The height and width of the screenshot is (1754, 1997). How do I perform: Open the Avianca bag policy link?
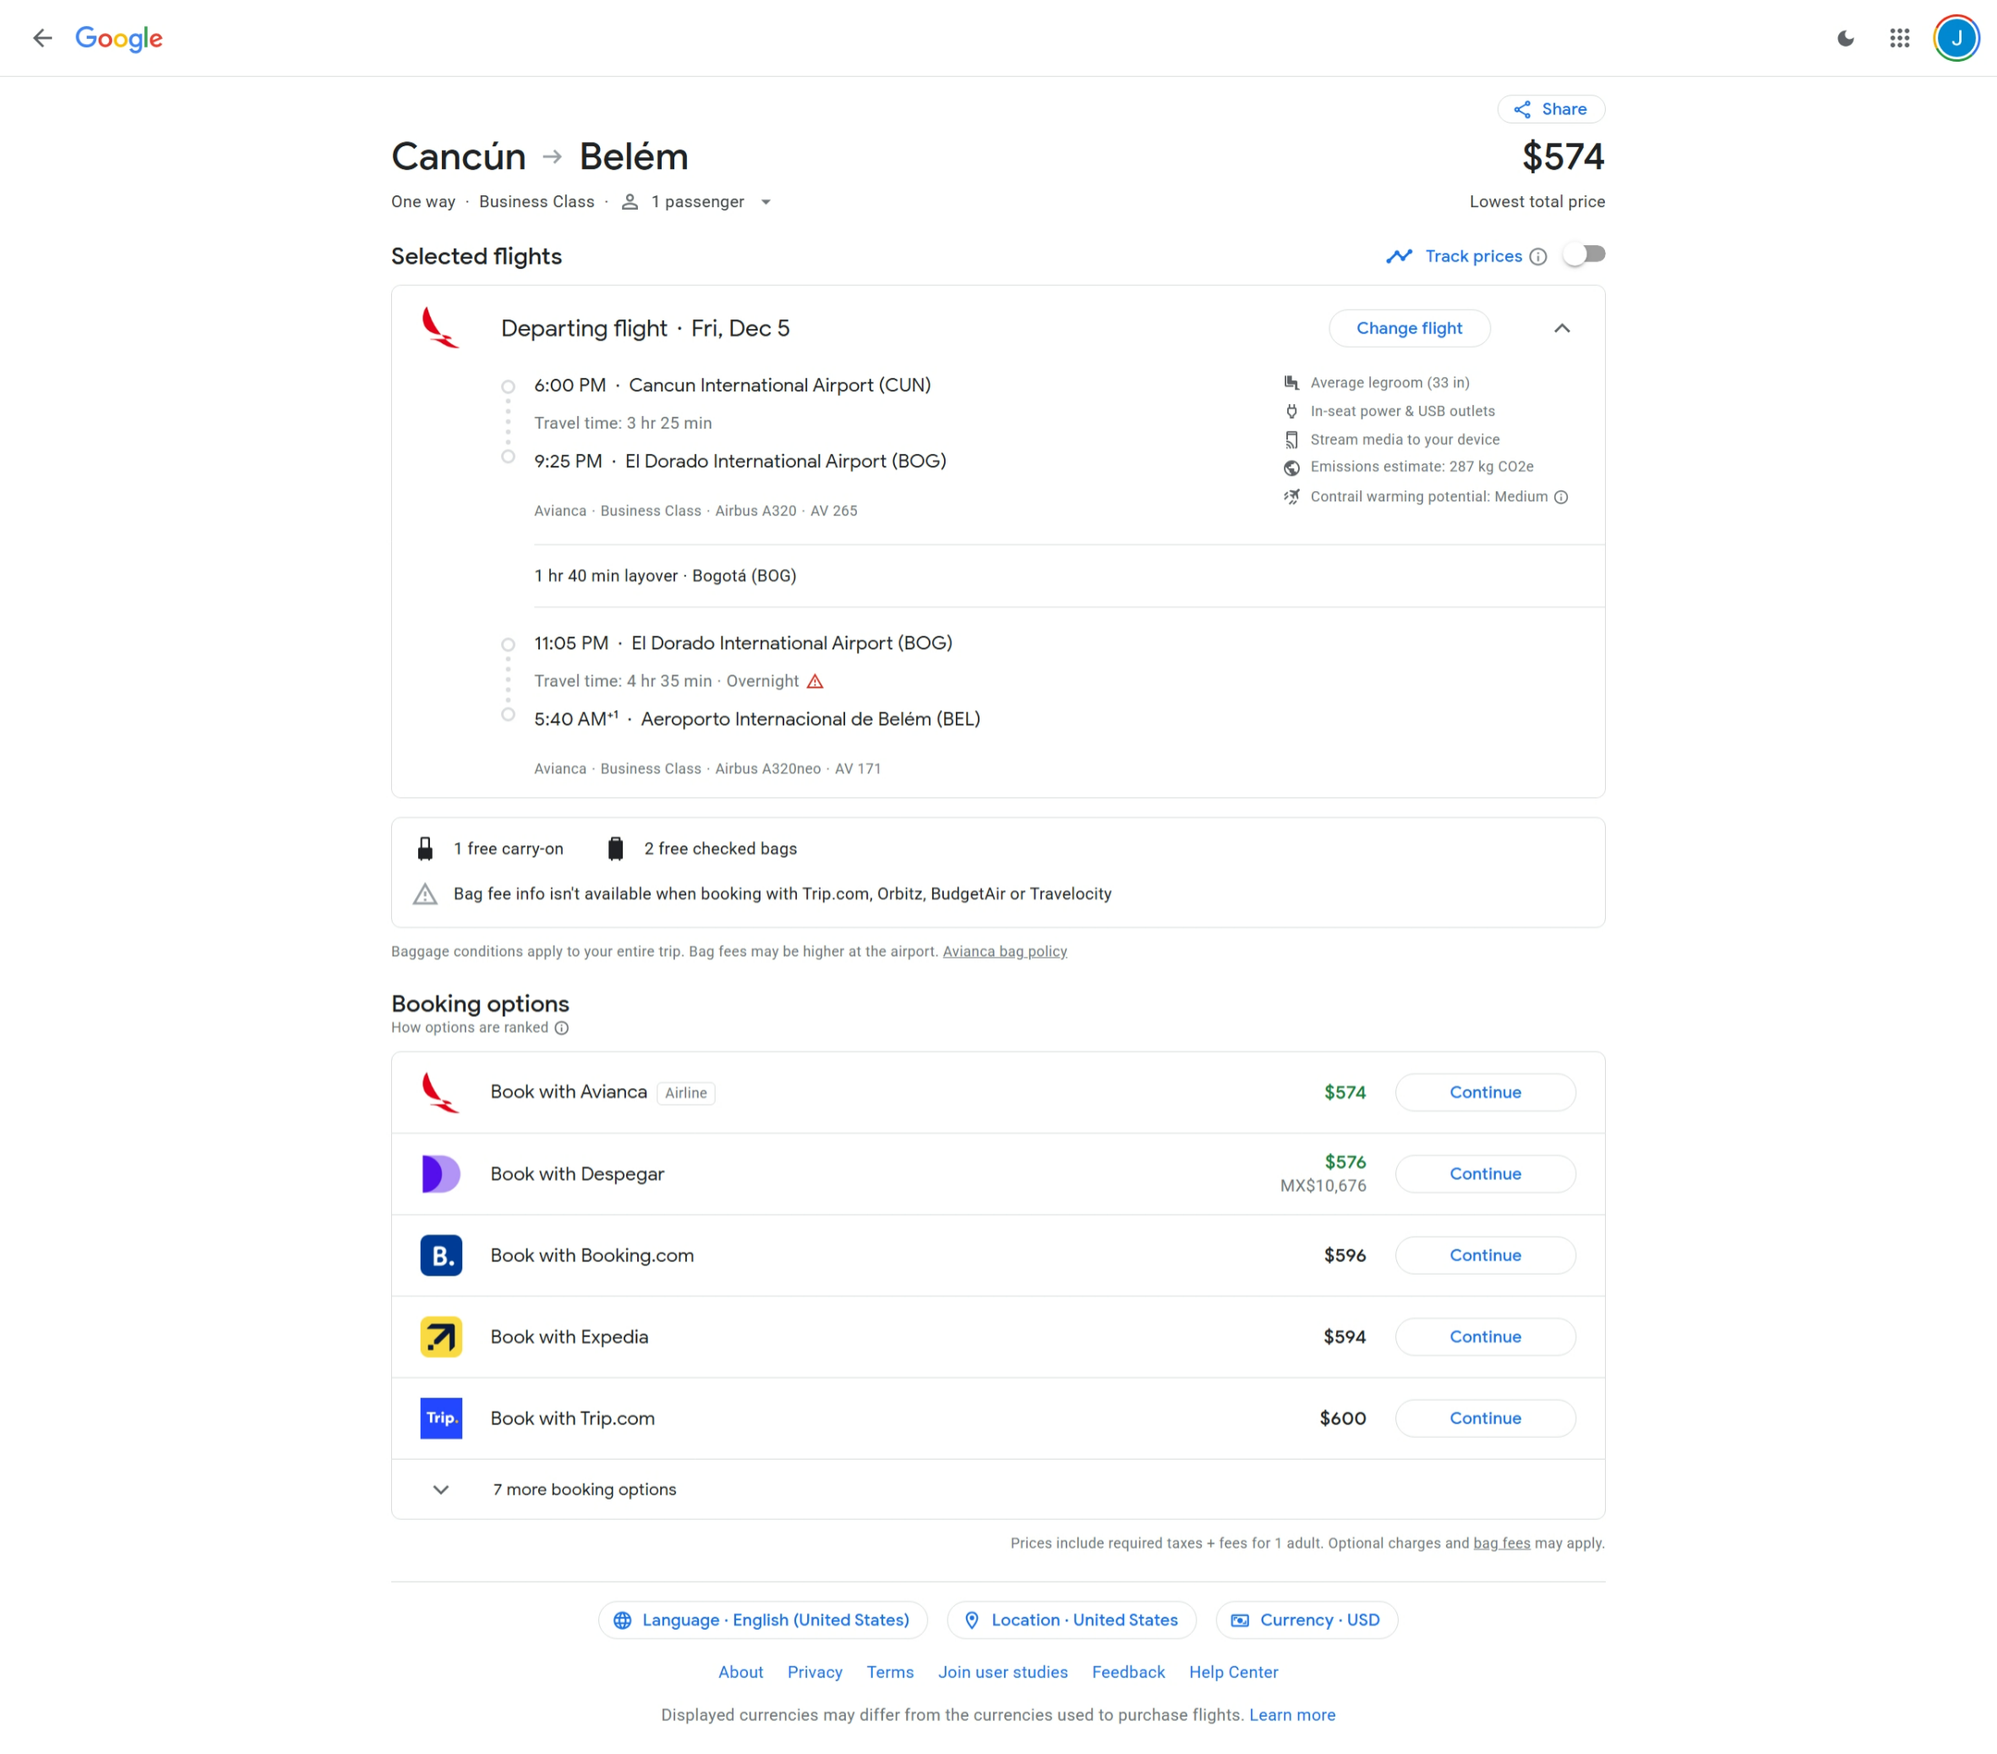pos(1004,951)
